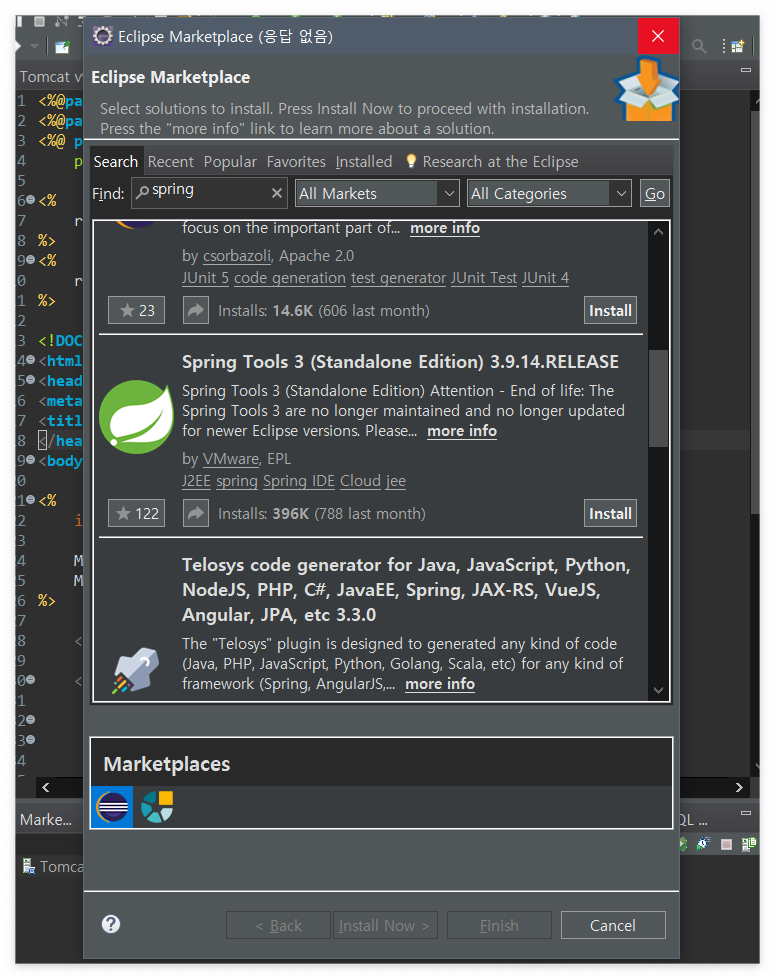Click the search magnifier in Eclipse toolbar
The image size is (775, 979).
[699, 46]
